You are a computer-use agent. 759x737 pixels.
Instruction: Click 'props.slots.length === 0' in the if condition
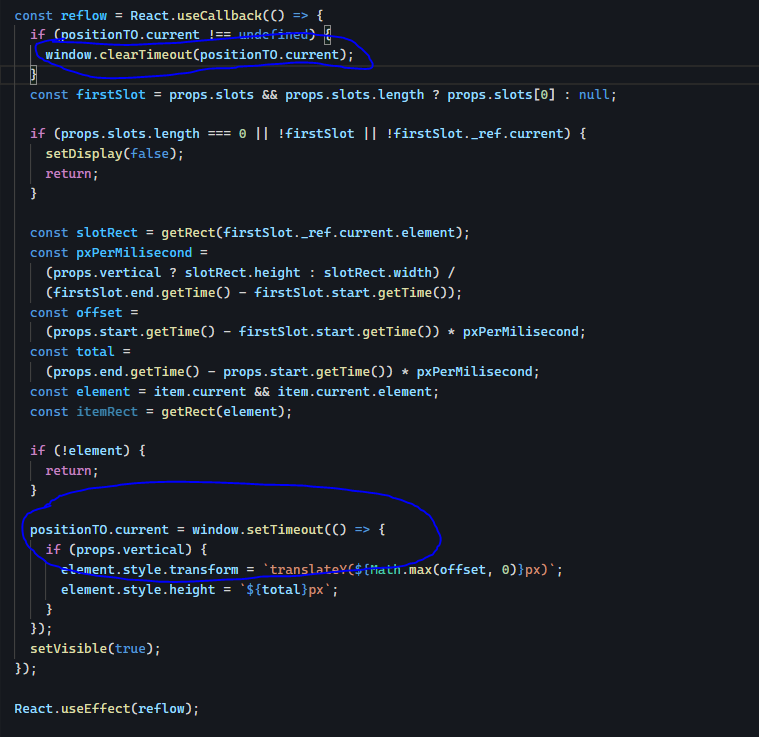153,134
